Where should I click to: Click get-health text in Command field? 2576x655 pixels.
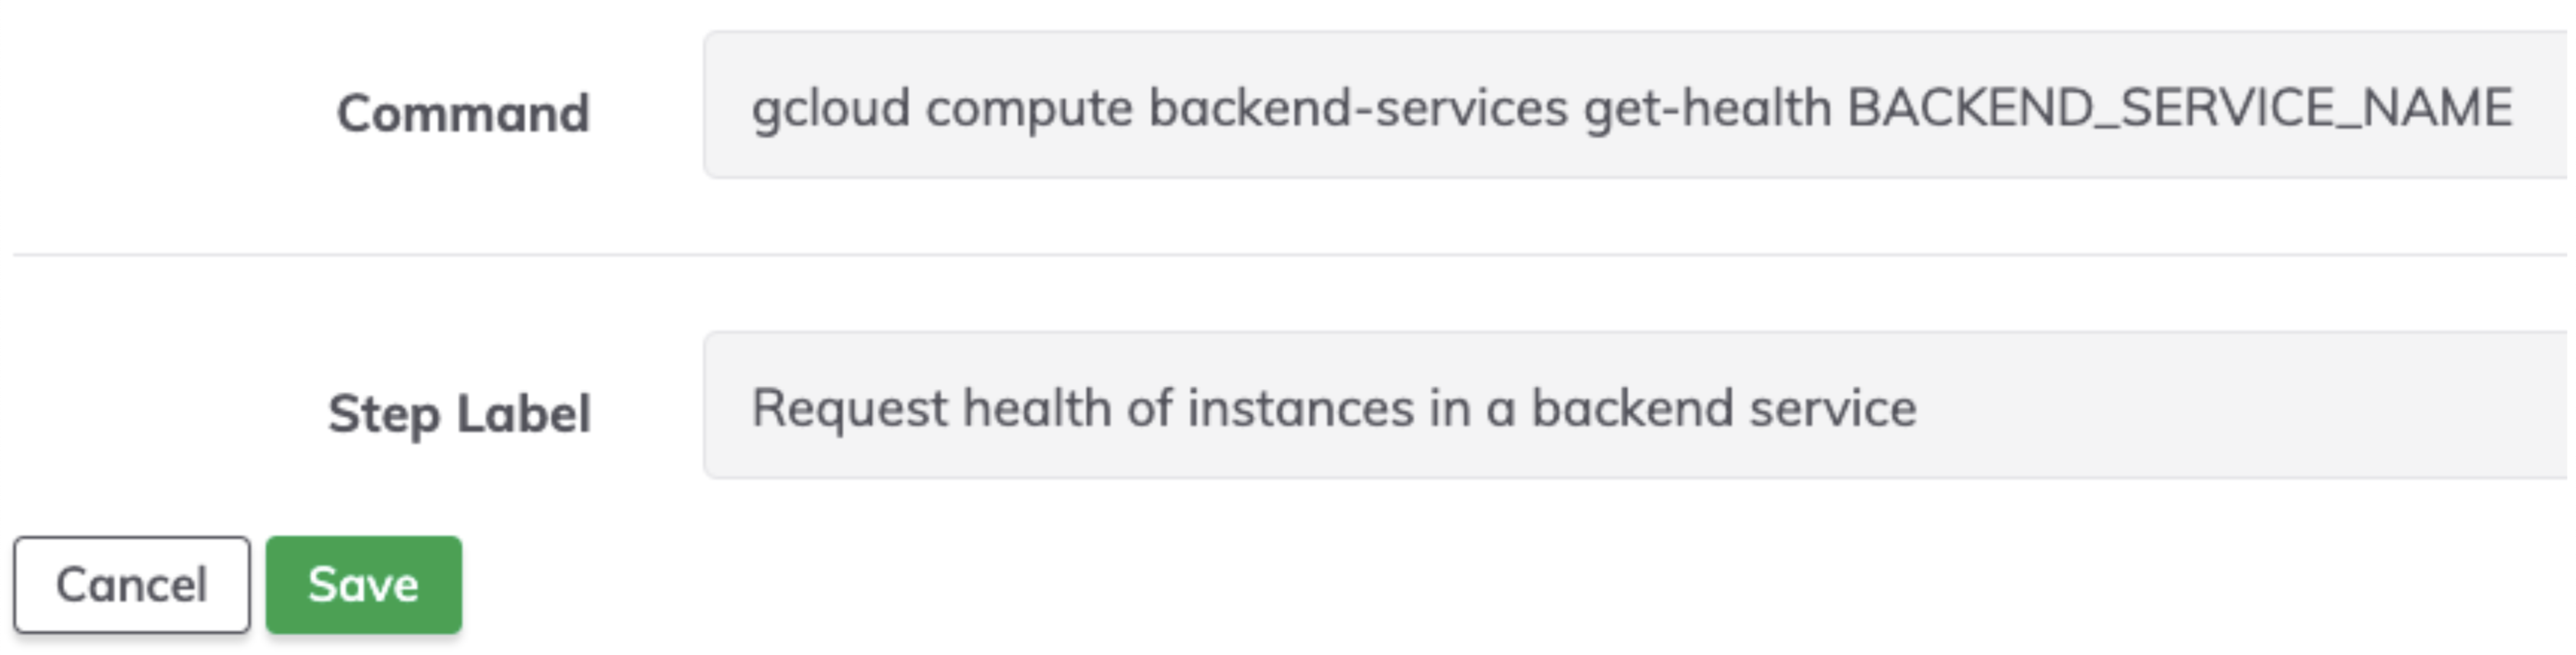(x=1707, y=110)
